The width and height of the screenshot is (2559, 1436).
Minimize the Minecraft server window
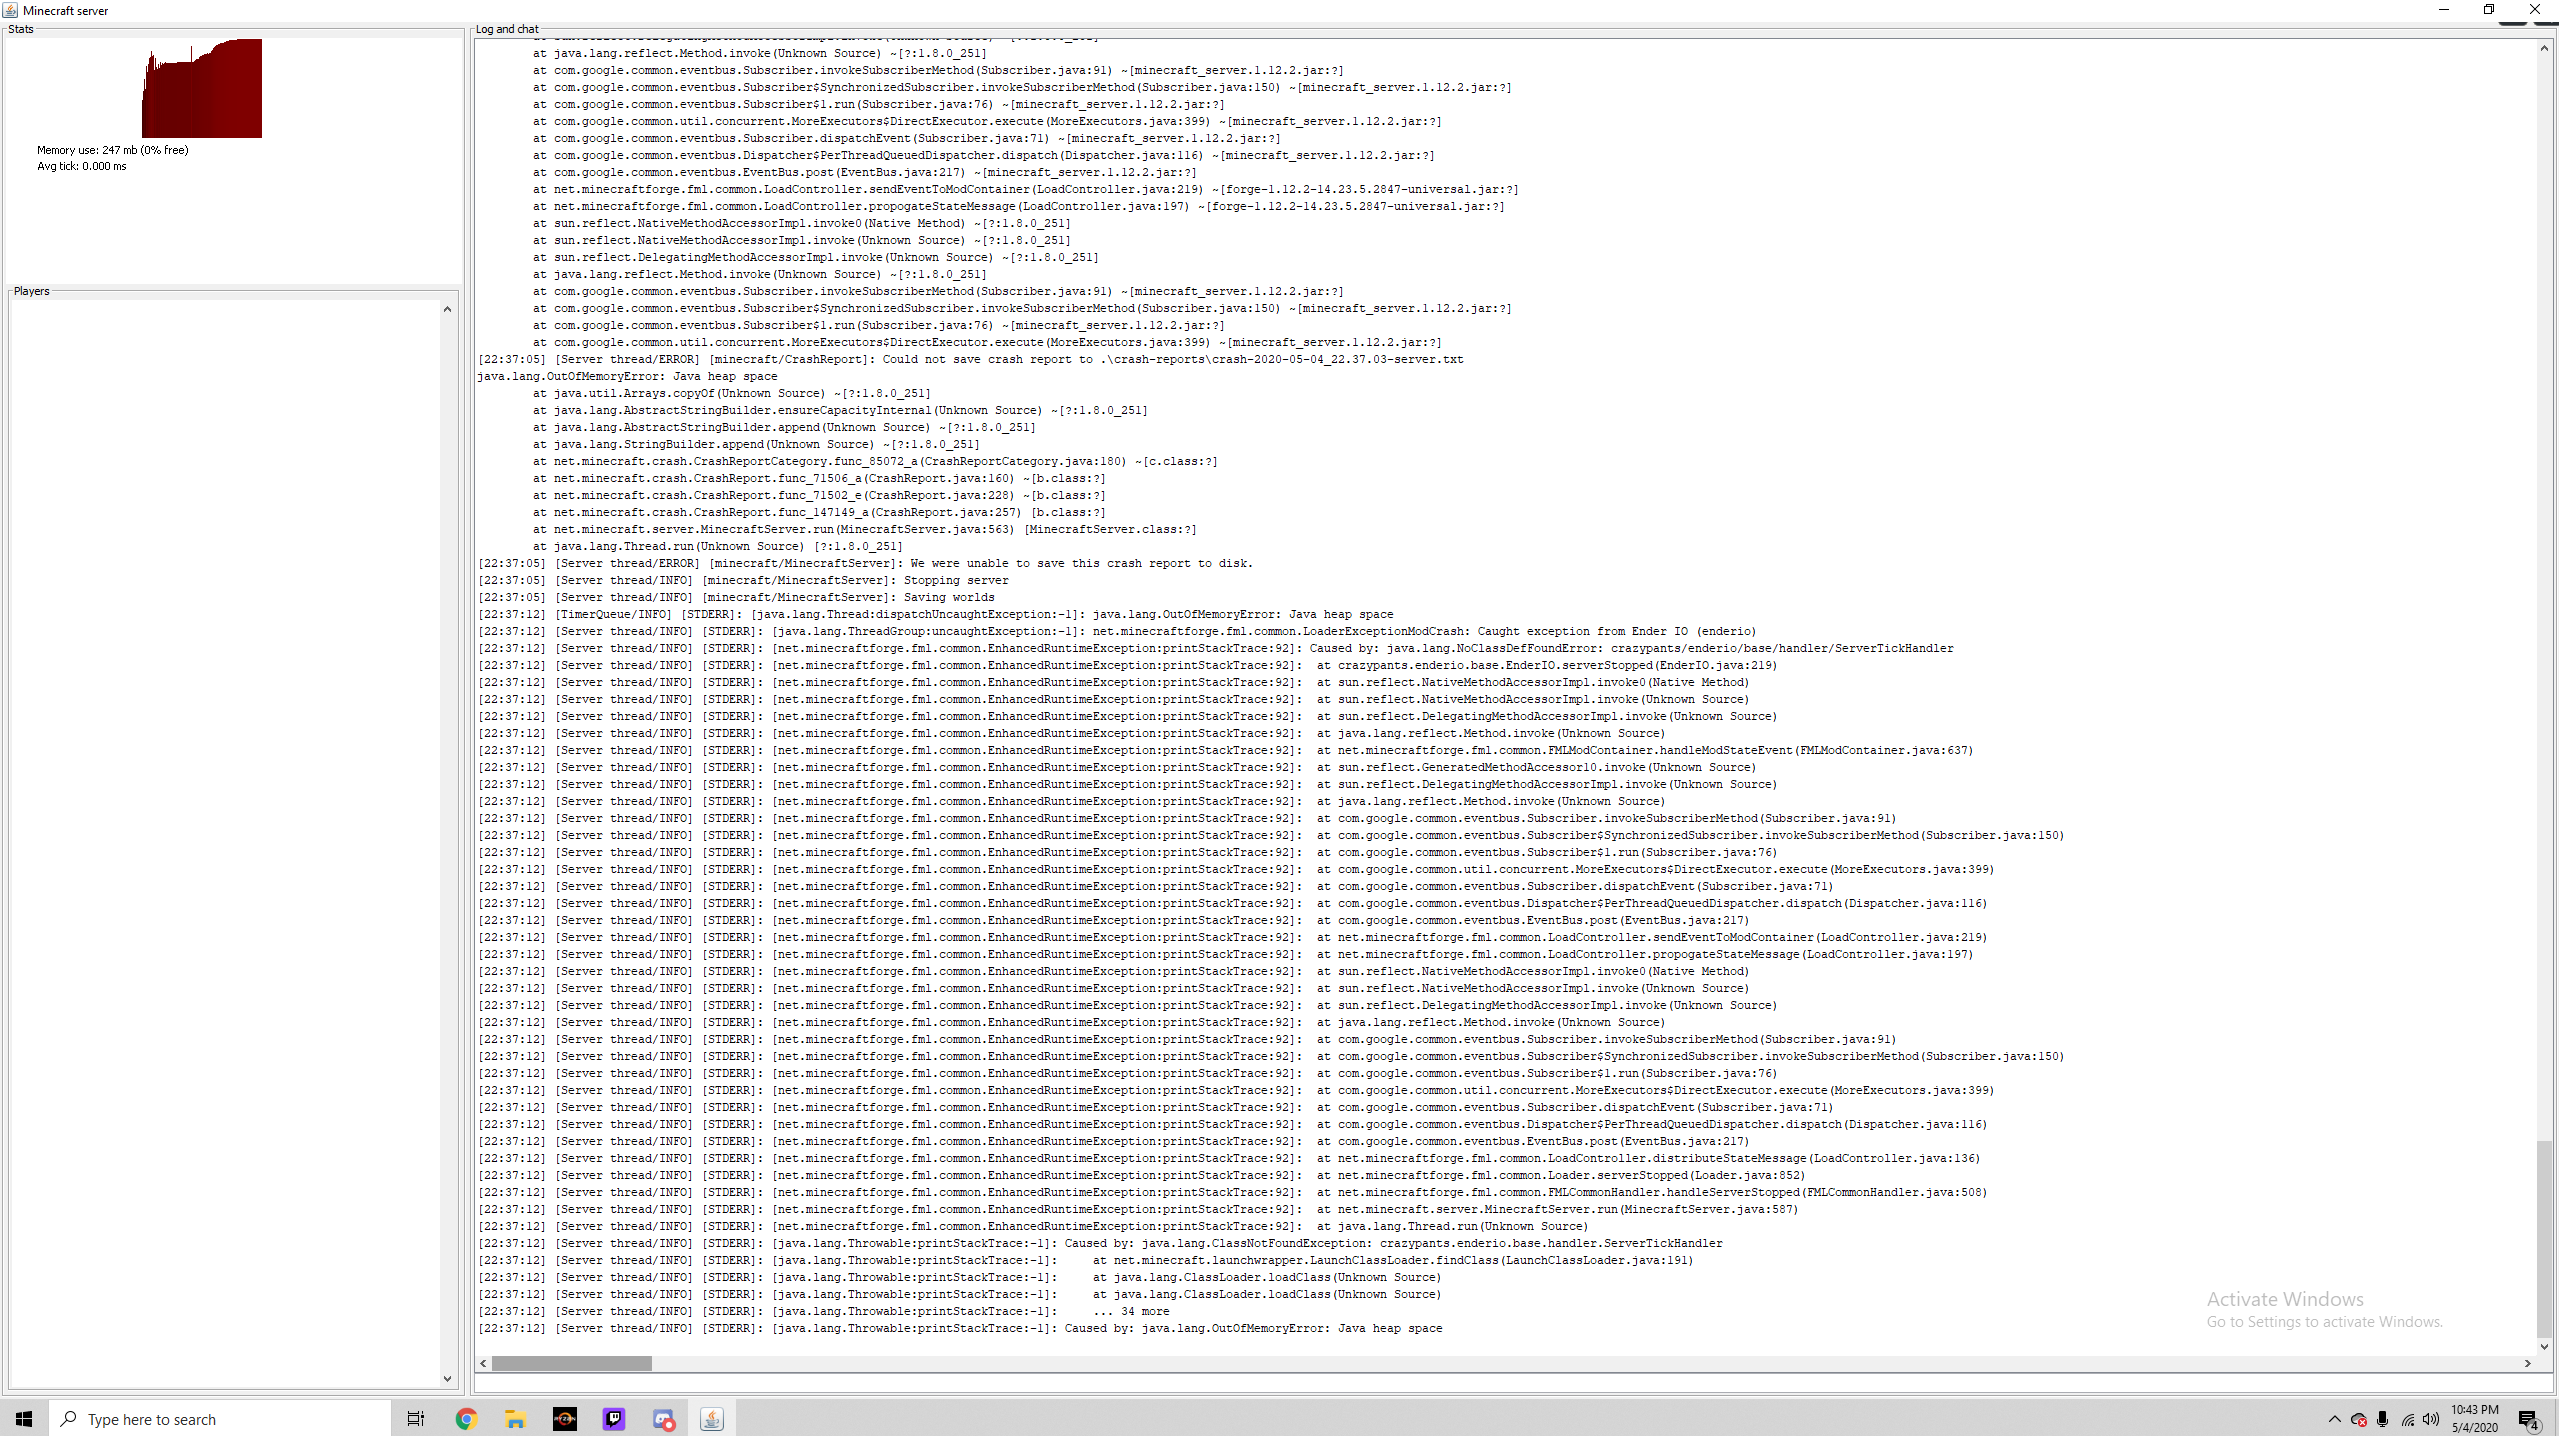click(2443, 10)
